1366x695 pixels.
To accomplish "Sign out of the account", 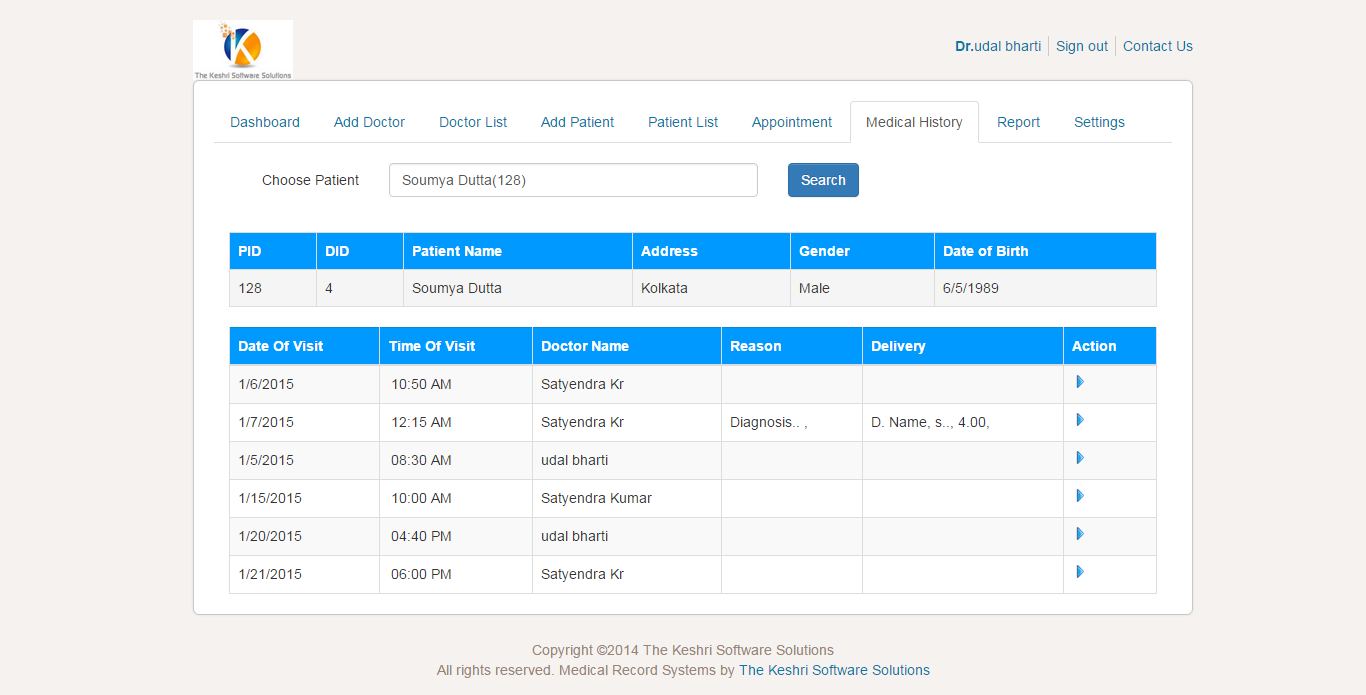I will (1081, 46).
